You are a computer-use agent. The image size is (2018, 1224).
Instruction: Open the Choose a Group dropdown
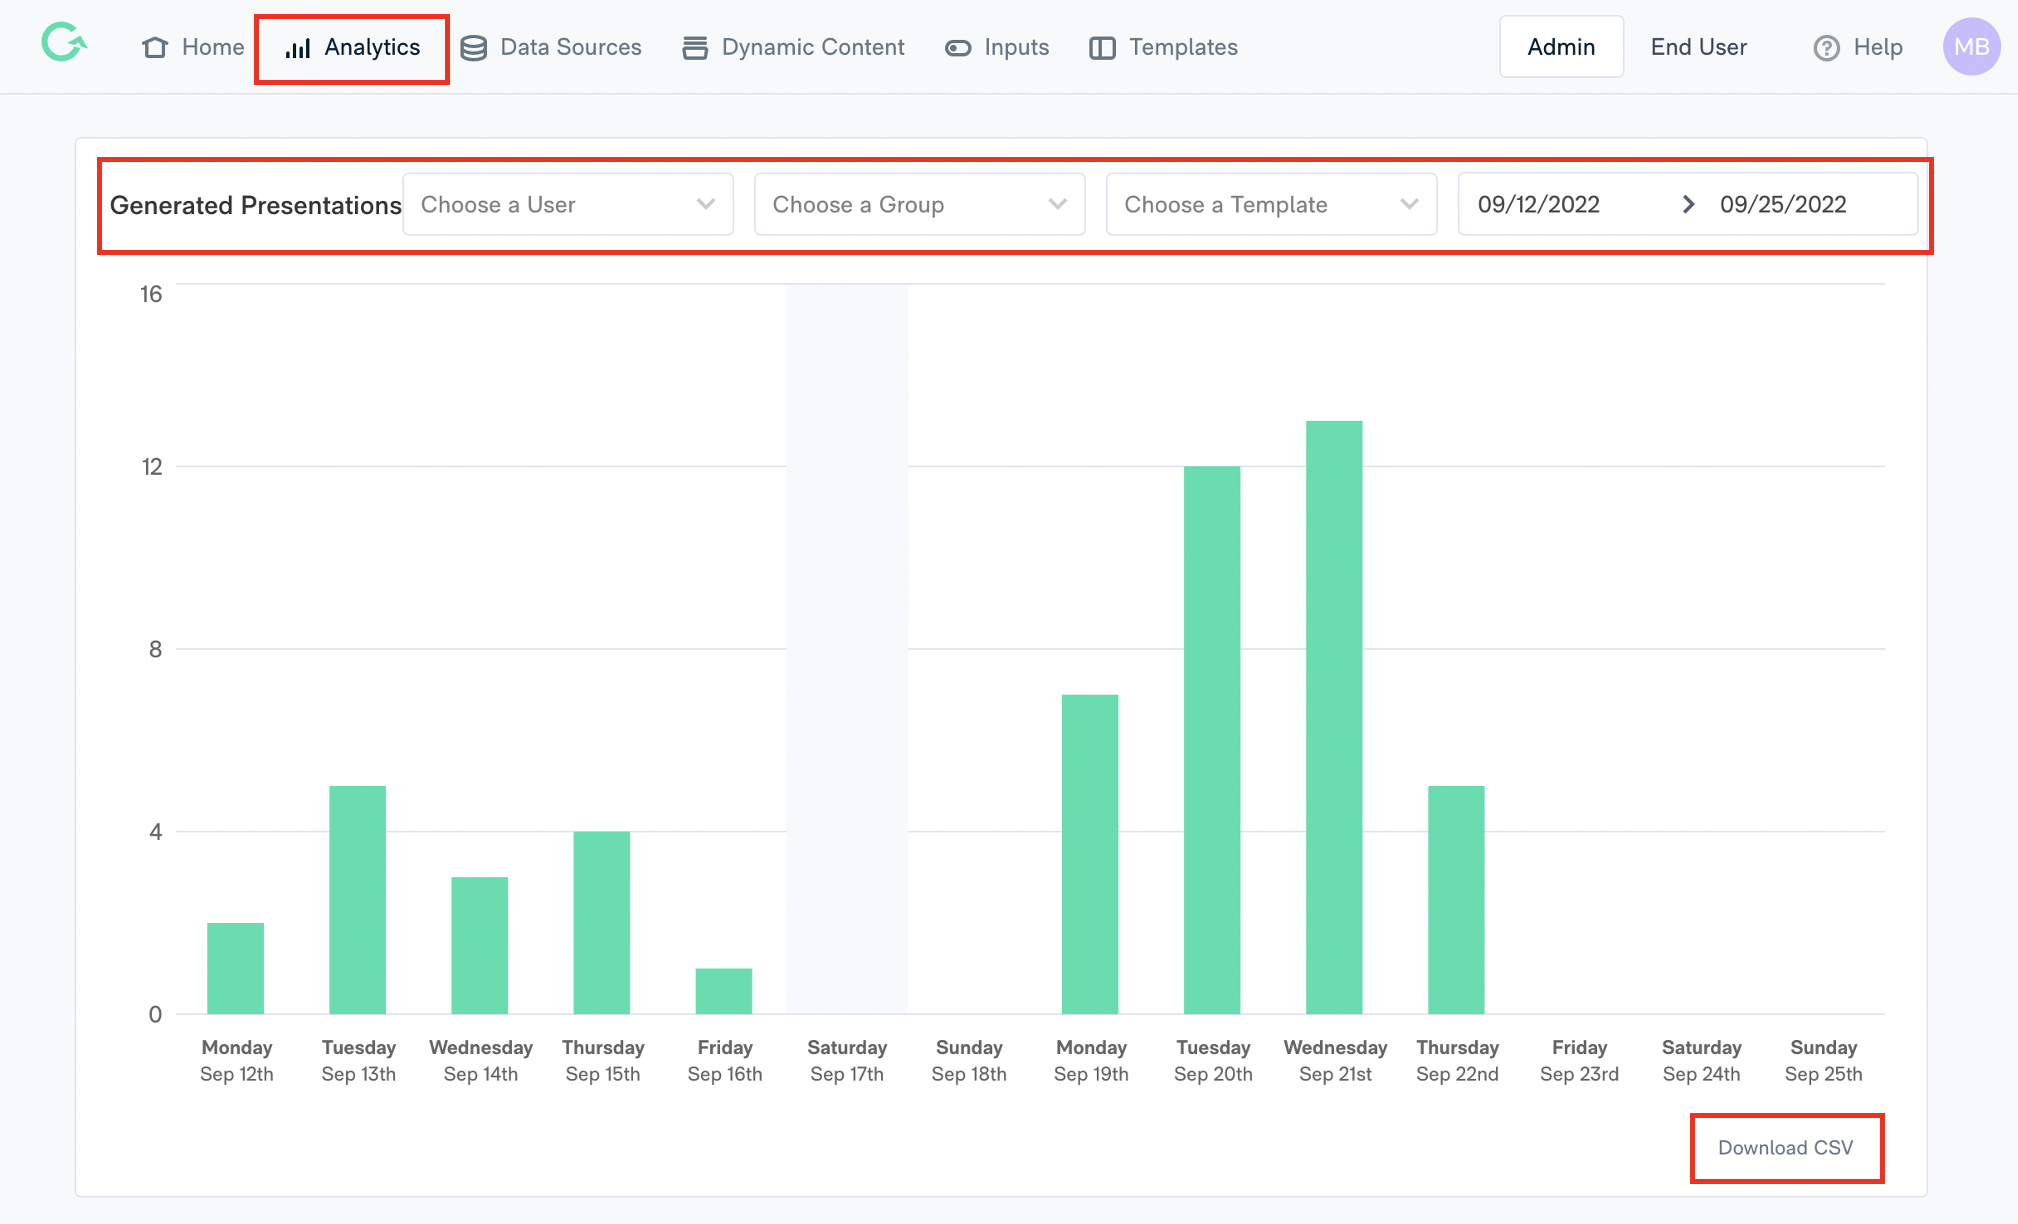click(x=919, y=205)
